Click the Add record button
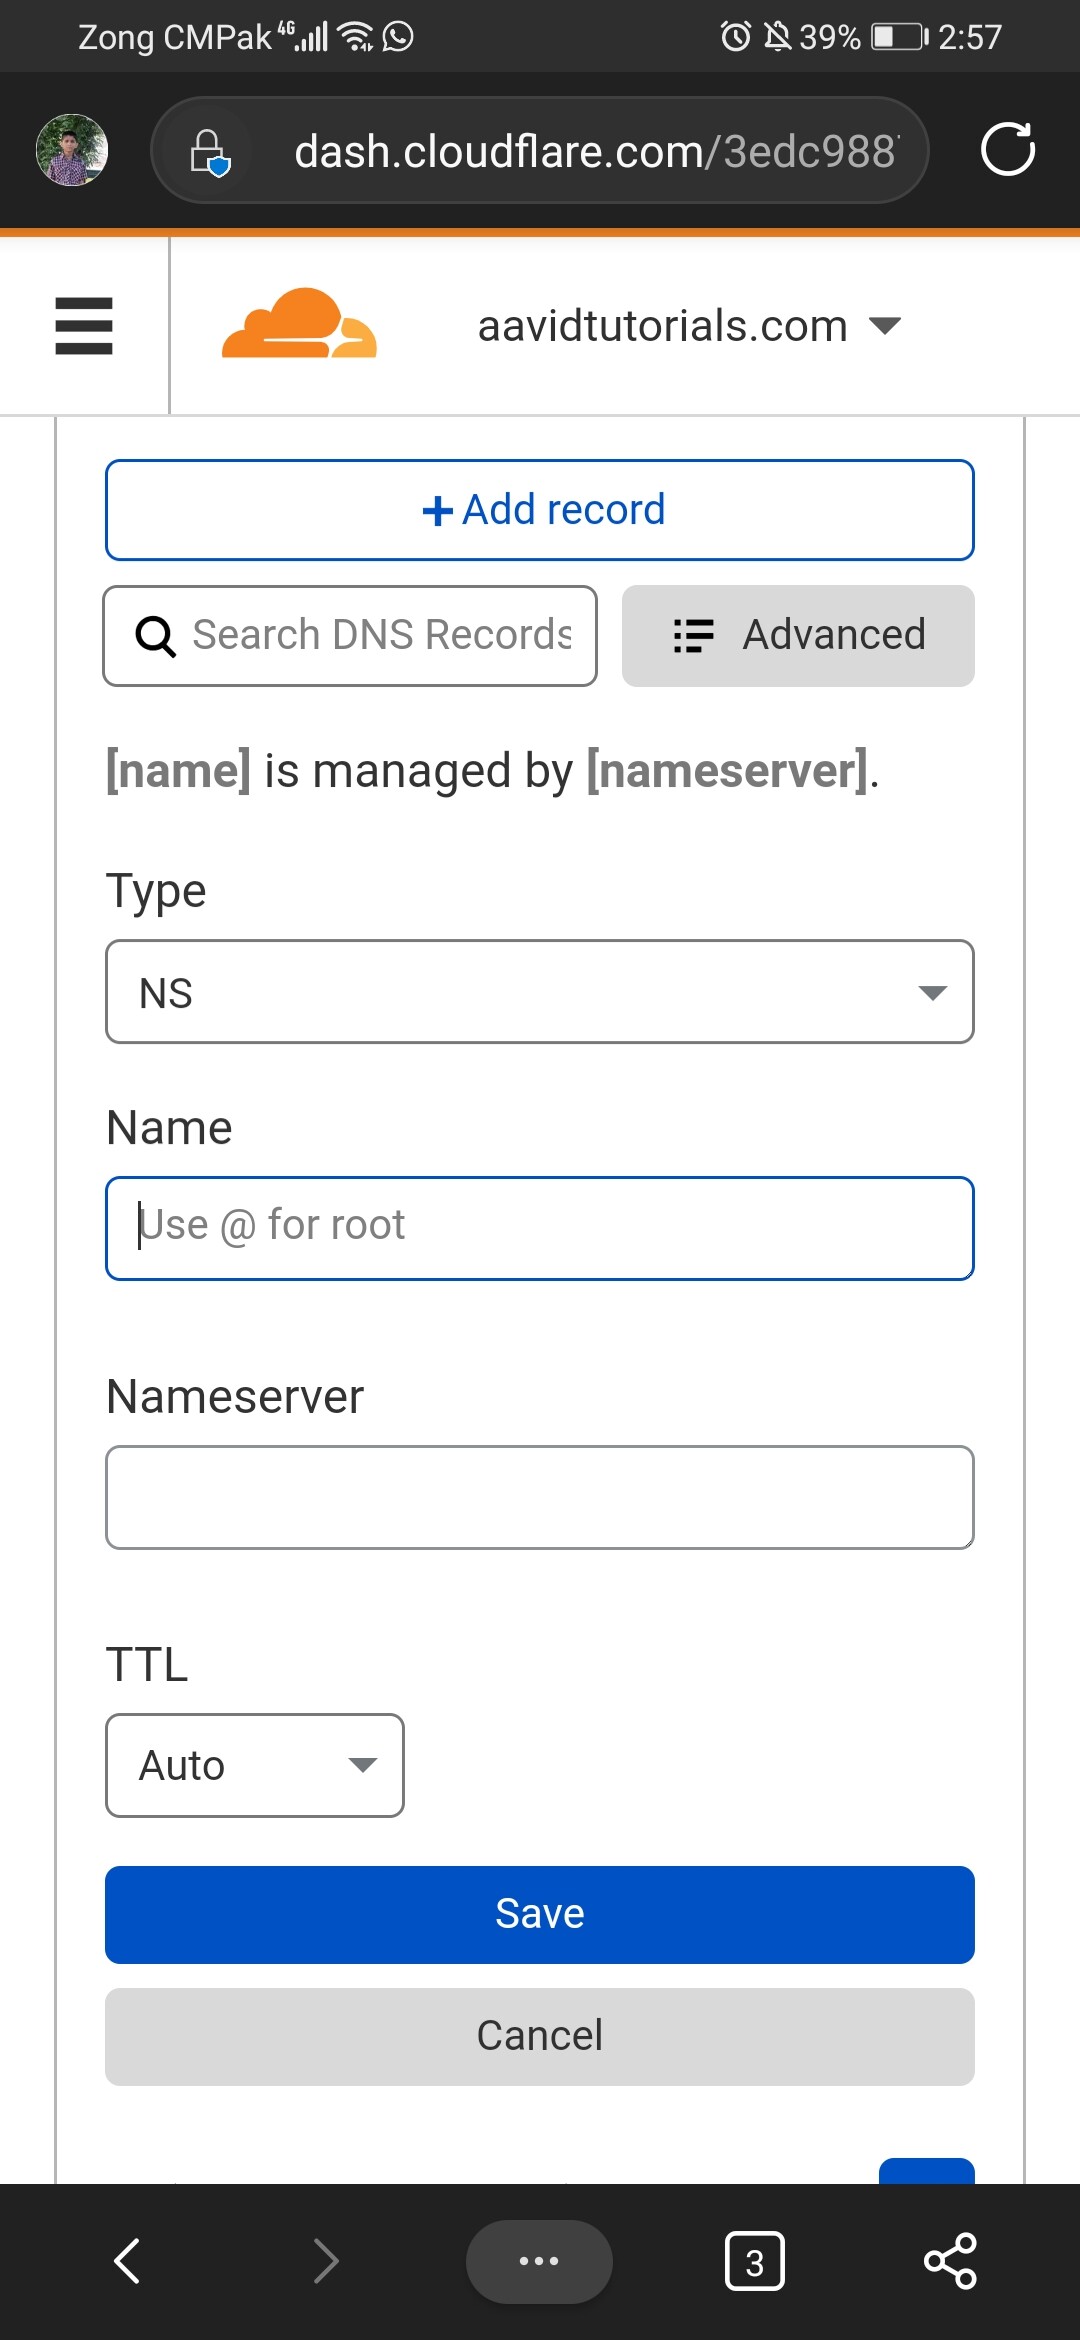The width and height of the screenshot is (1080, 2340). pos(540,510)
